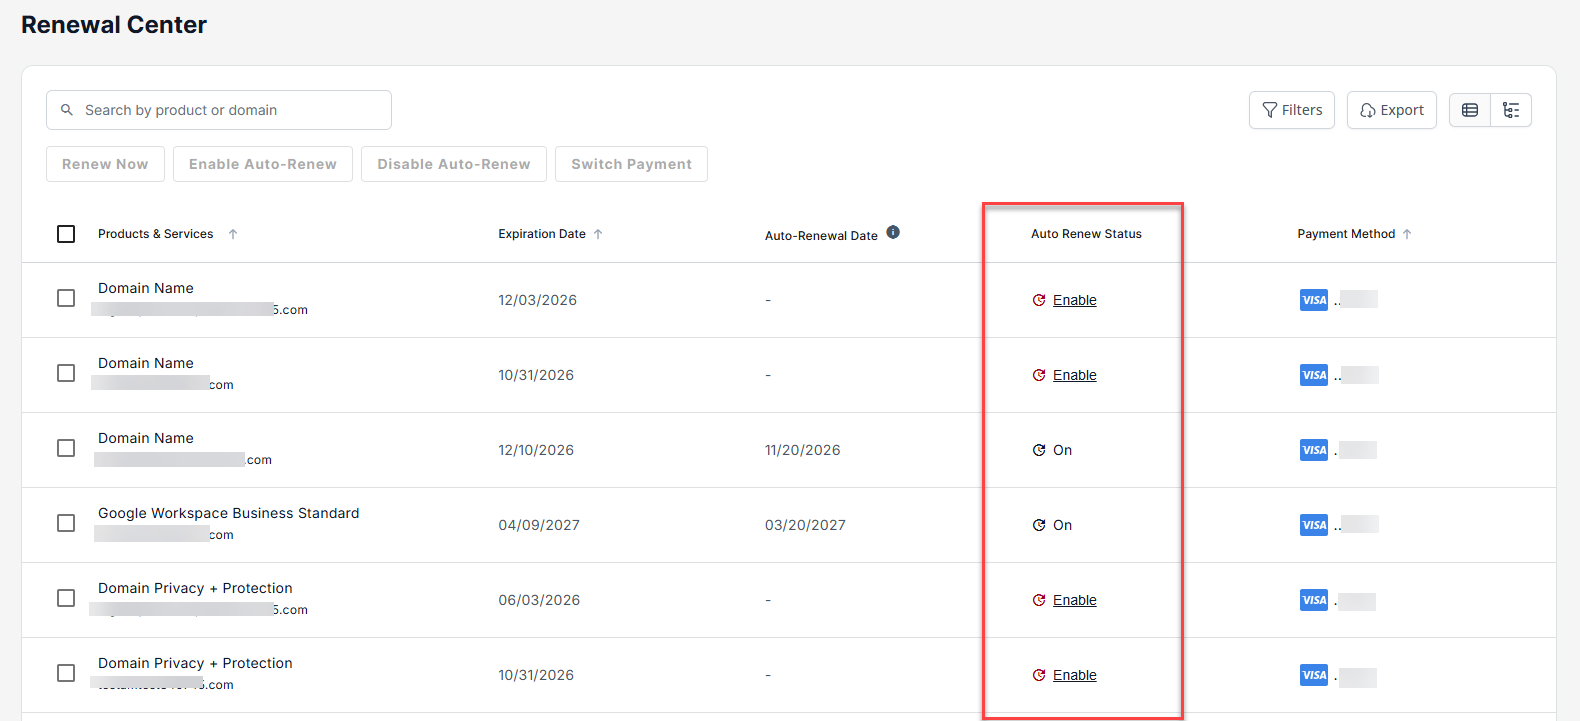Screen dimensions: 1580x721
Task: Click the 04/09/2027 expiration date
Action: (x=539, y=525)
